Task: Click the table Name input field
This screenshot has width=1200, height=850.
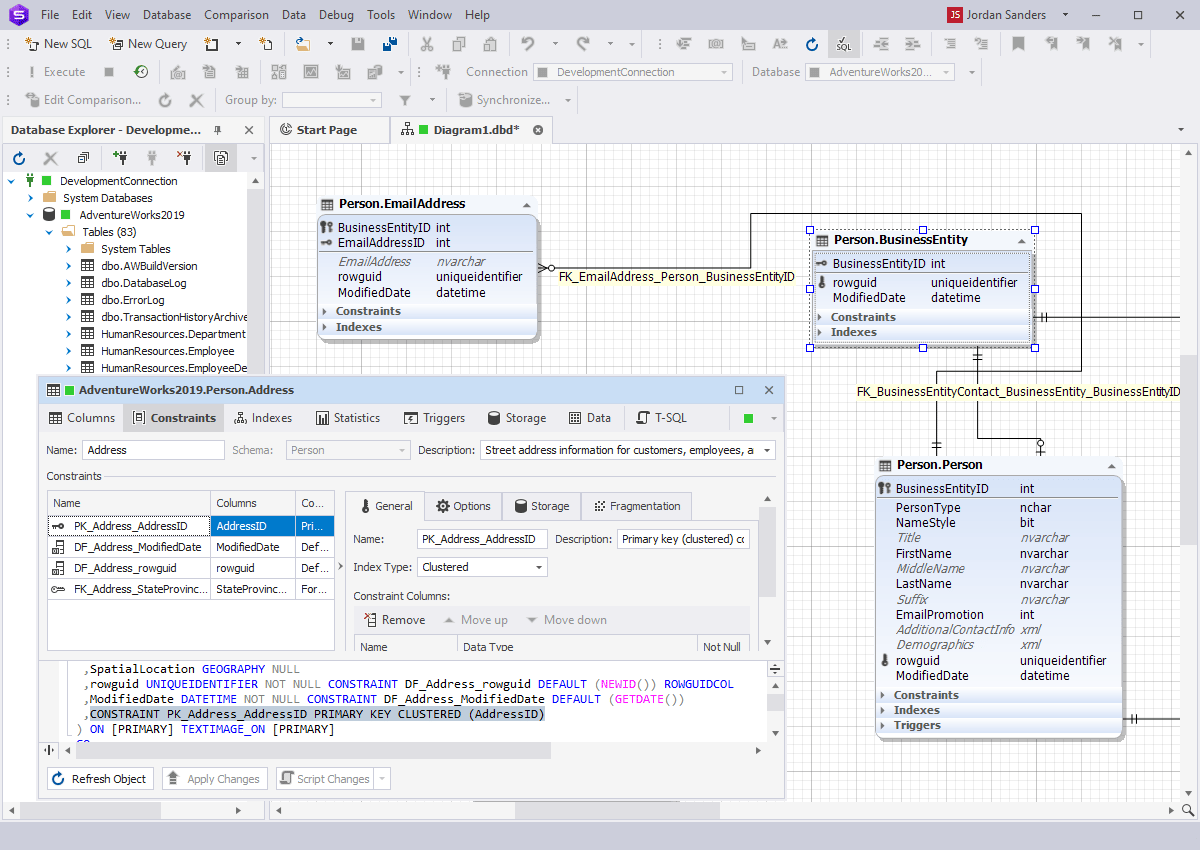Action: pos(153,450)
